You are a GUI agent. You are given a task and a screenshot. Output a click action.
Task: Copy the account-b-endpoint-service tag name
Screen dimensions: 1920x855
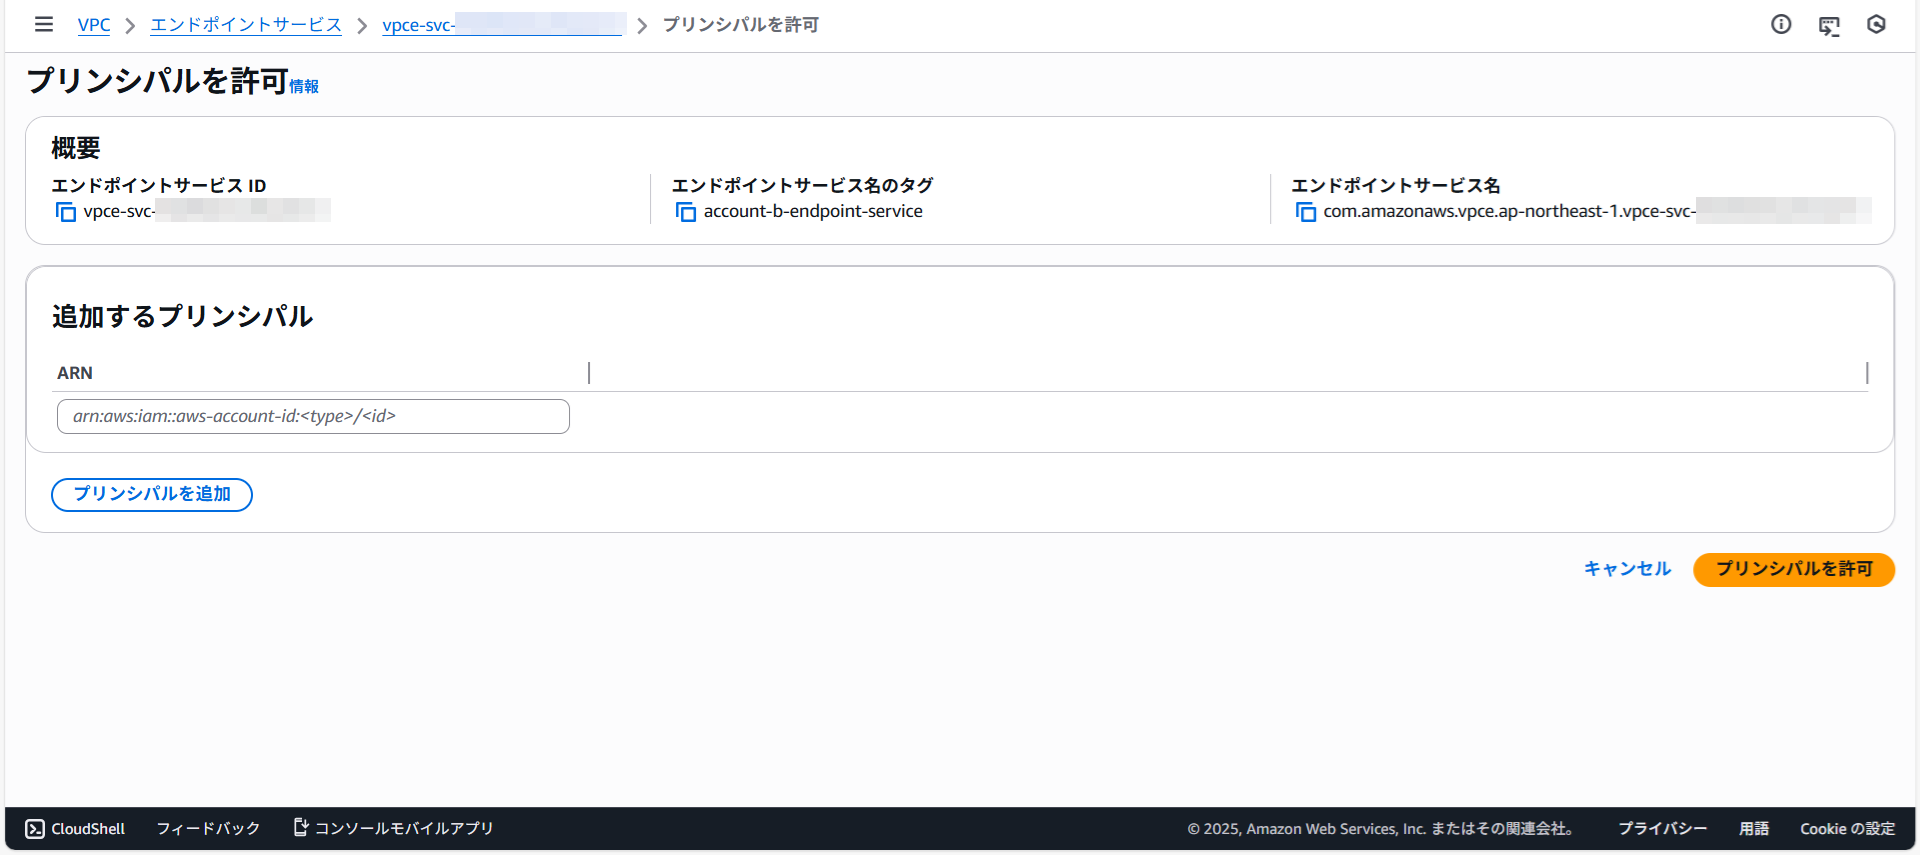pos(686,212)
